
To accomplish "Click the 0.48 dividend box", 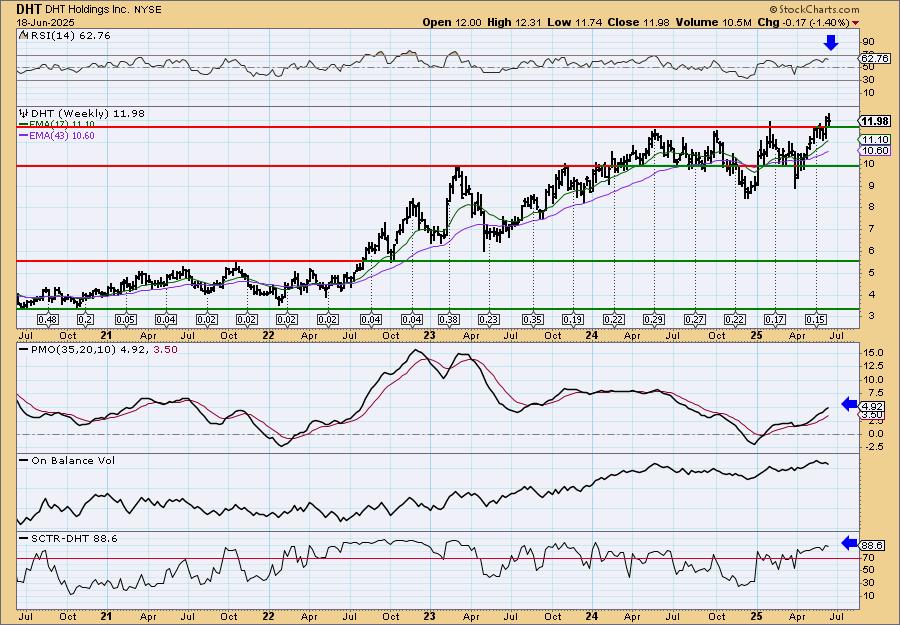I will tap(48, 320).
